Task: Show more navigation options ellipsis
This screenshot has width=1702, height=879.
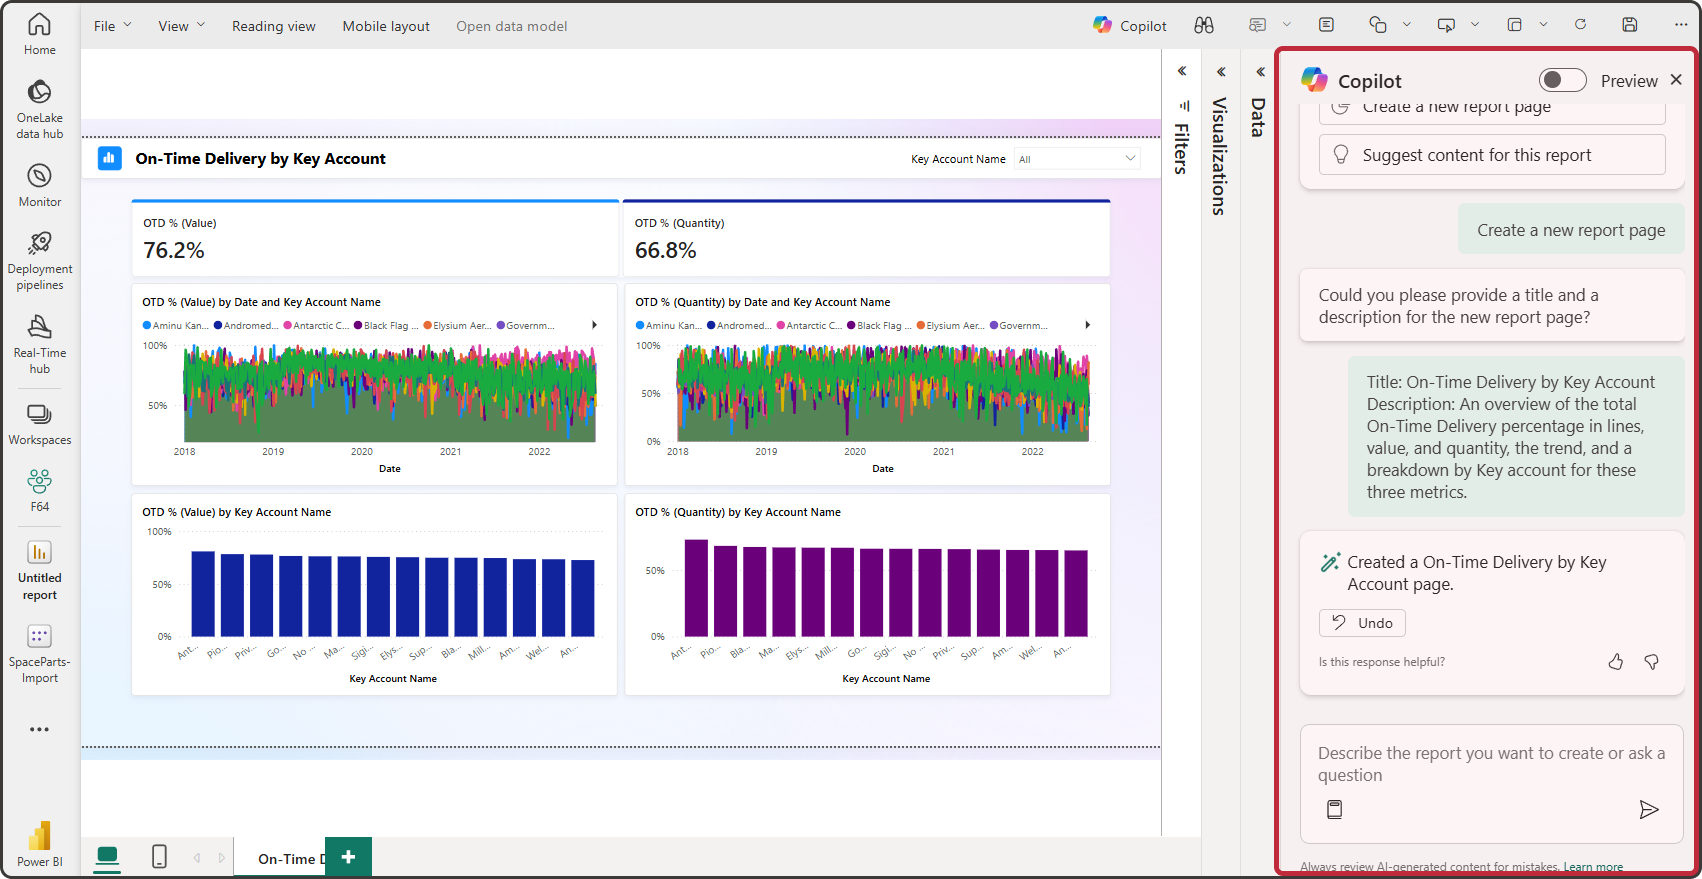Action: point(40,729)
